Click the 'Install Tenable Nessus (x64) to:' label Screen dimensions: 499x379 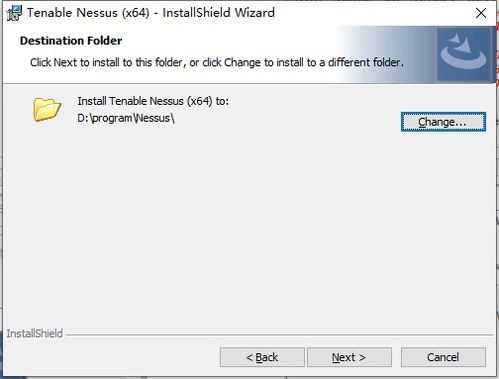pos(153,101)
